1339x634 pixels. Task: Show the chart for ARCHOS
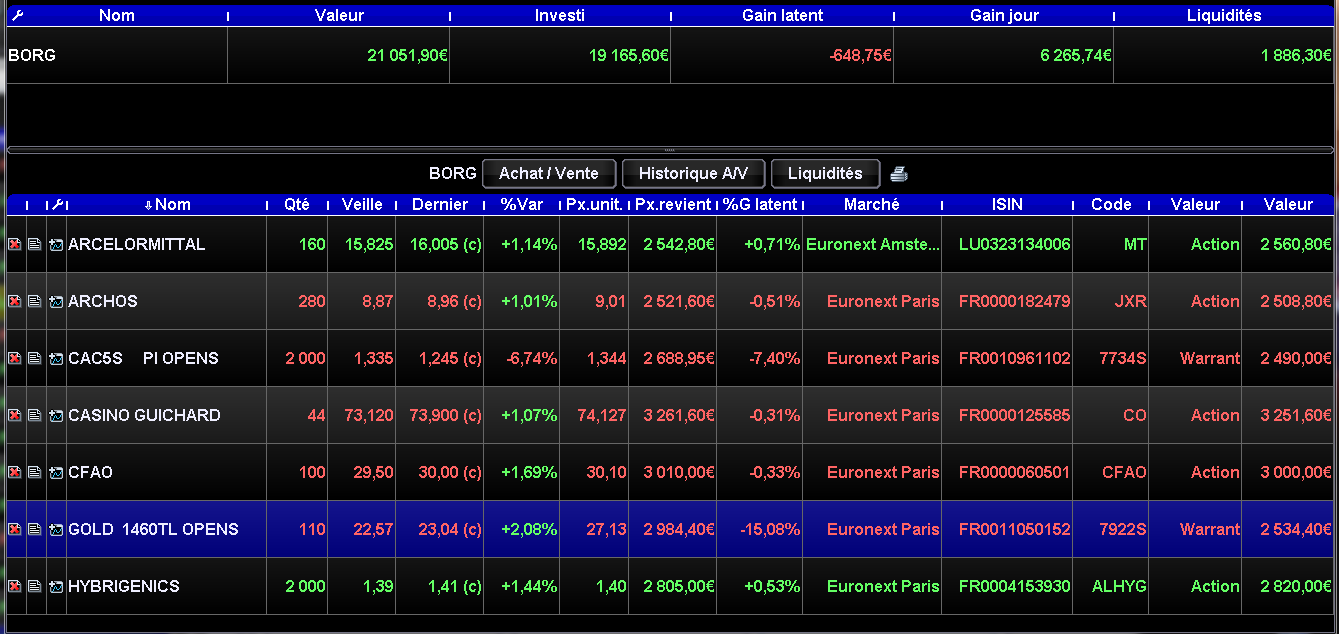[x=56, y=302]
